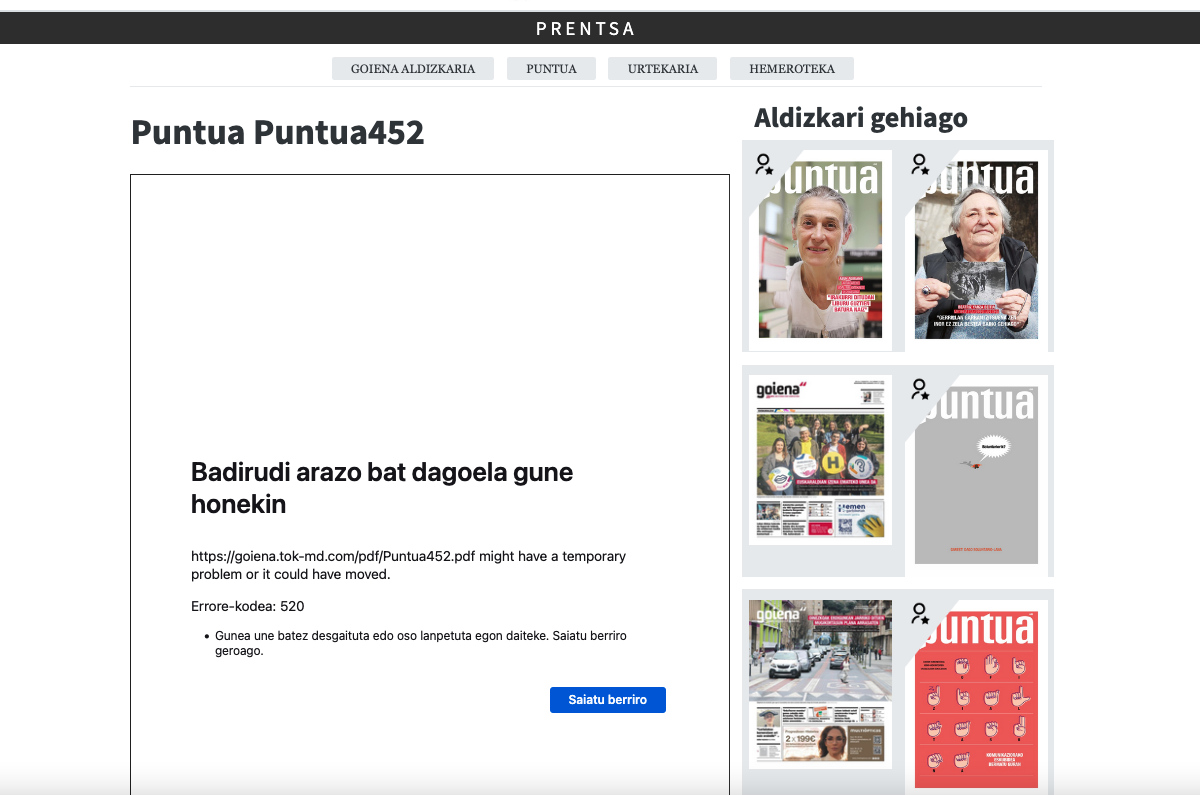The width and height of the screenshot is (1200, 795).
Task: Click subscriber icon on grey Puntua cover
Action: pos(921,389)
